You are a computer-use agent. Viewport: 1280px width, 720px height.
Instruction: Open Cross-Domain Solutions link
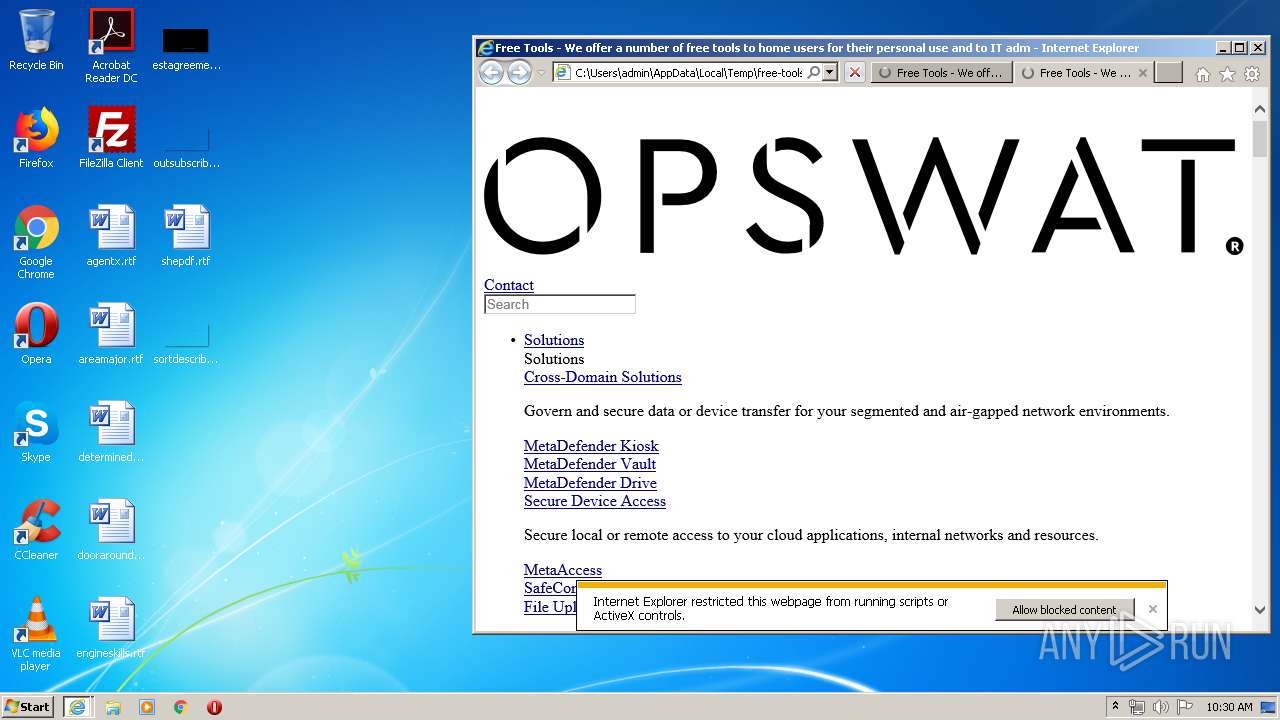(x=603, y=377)
